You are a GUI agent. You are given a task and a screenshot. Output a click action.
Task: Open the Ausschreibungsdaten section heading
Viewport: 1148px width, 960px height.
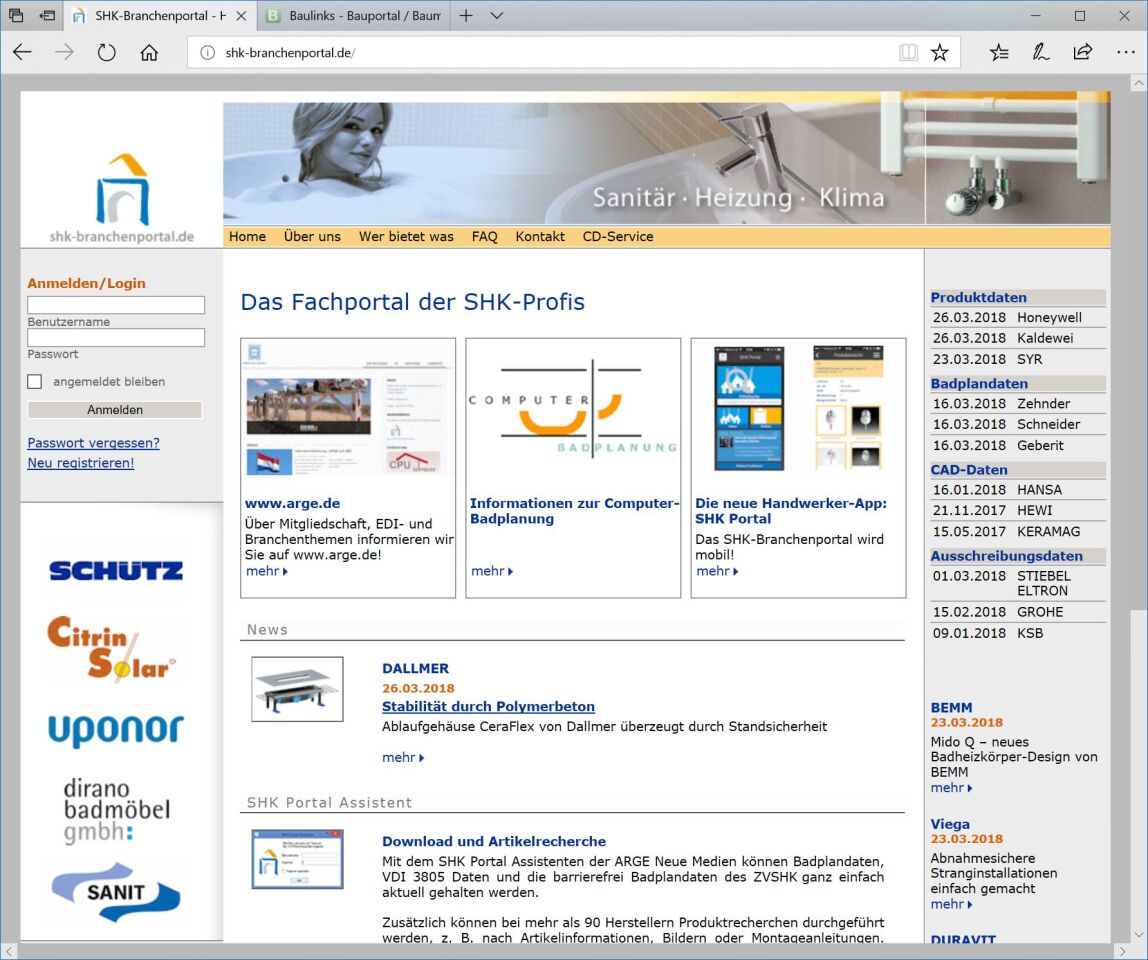[x=1007, y=556]
